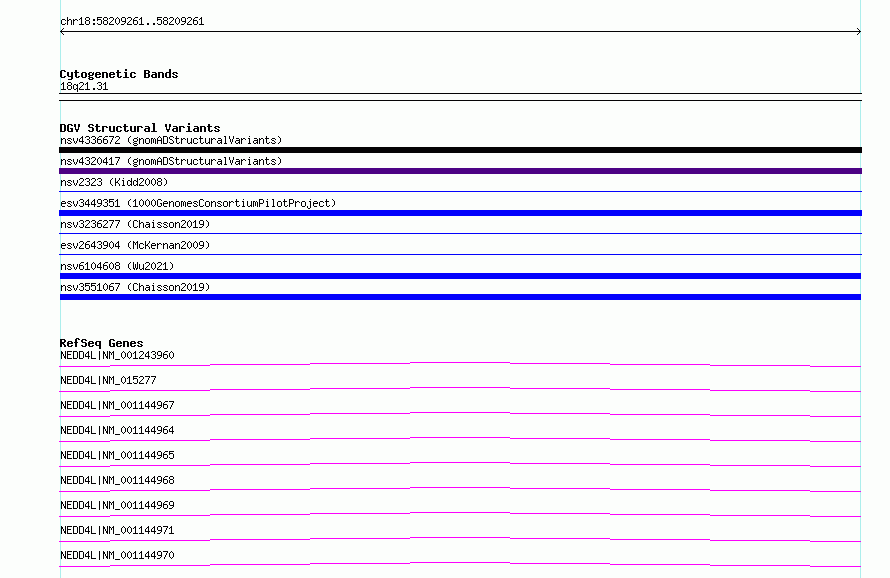Click the purple bar under nsv4320417
The width and height of the screenshot is (890, 578).
tap(460, 171)
